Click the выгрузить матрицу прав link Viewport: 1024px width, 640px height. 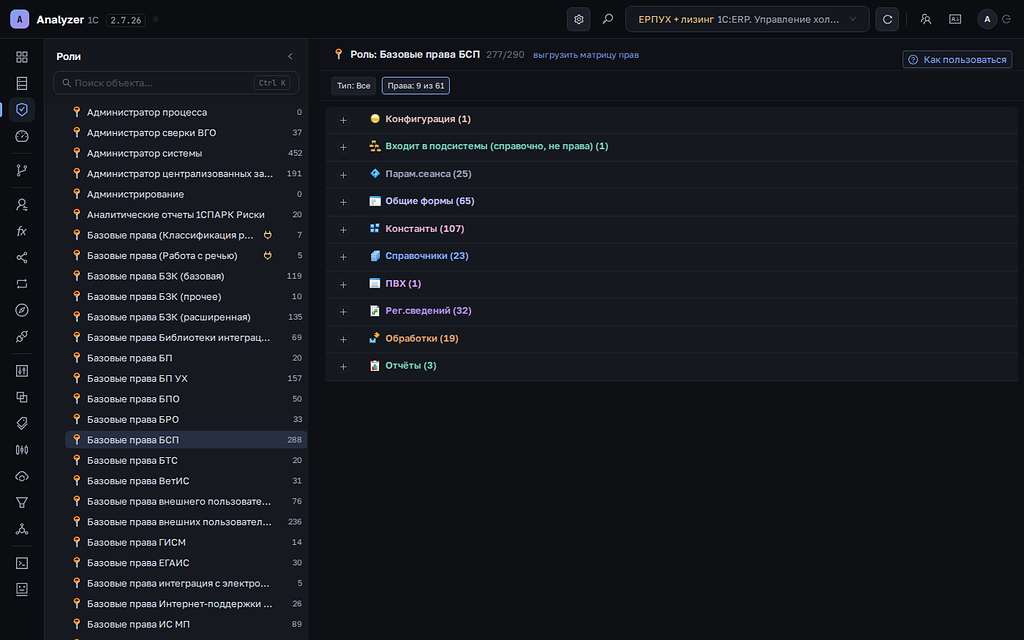pyautogui.click(x=586, y=55)
